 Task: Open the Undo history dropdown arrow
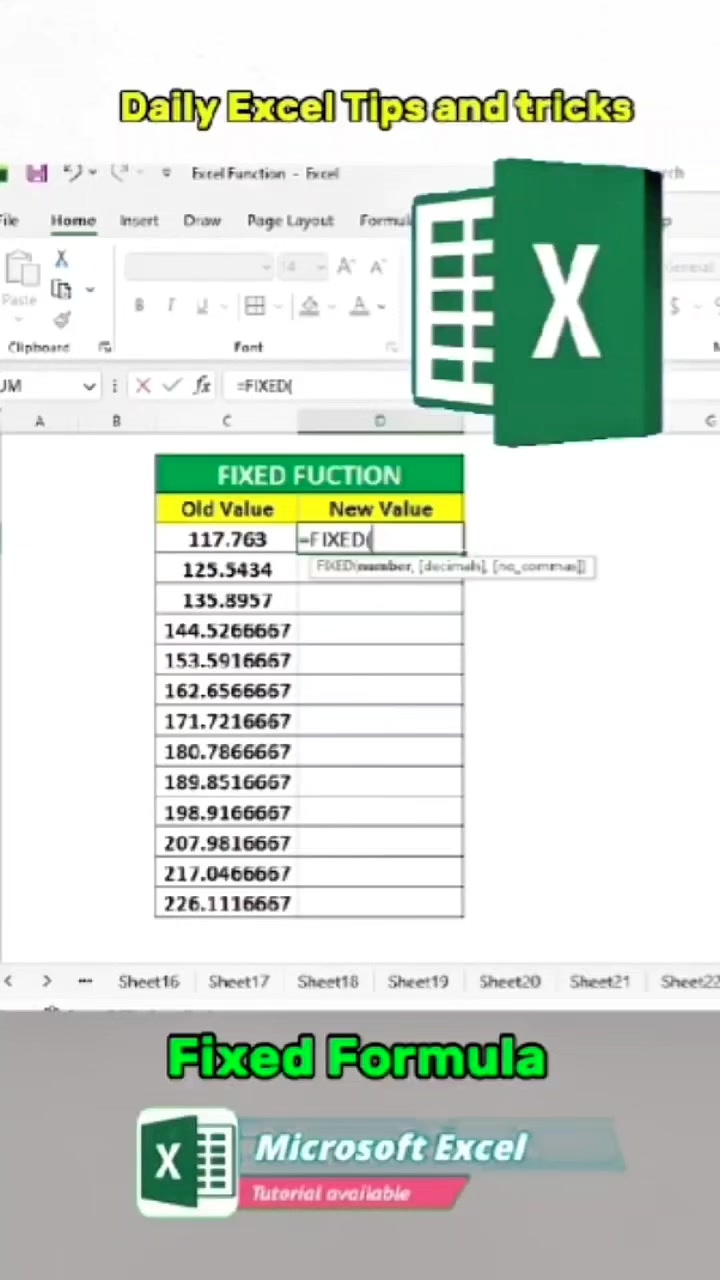92,173
